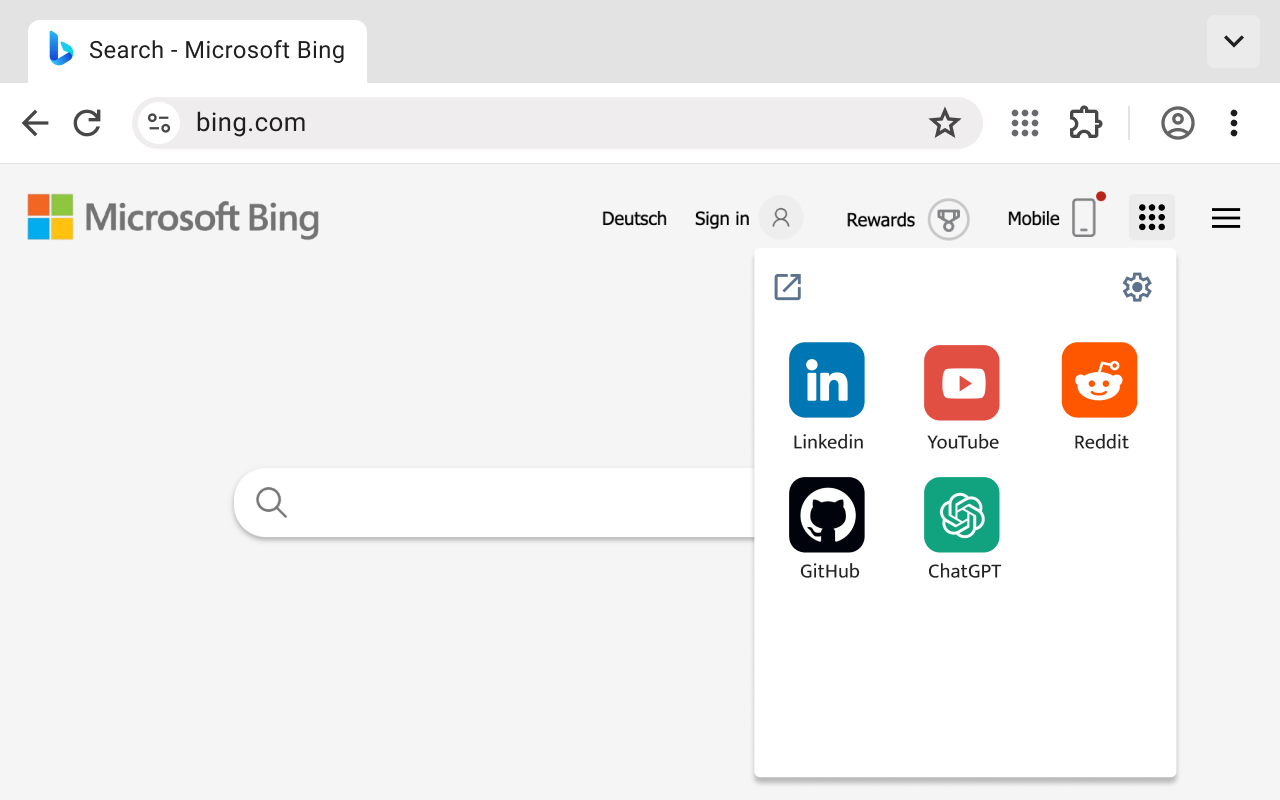Open the browser profile icon

(x=1178, y=123)
